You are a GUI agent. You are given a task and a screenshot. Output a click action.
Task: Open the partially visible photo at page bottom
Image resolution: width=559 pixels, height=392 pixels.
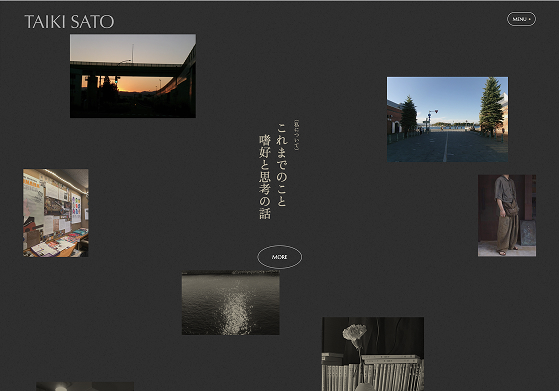click(x=85, y=386)
